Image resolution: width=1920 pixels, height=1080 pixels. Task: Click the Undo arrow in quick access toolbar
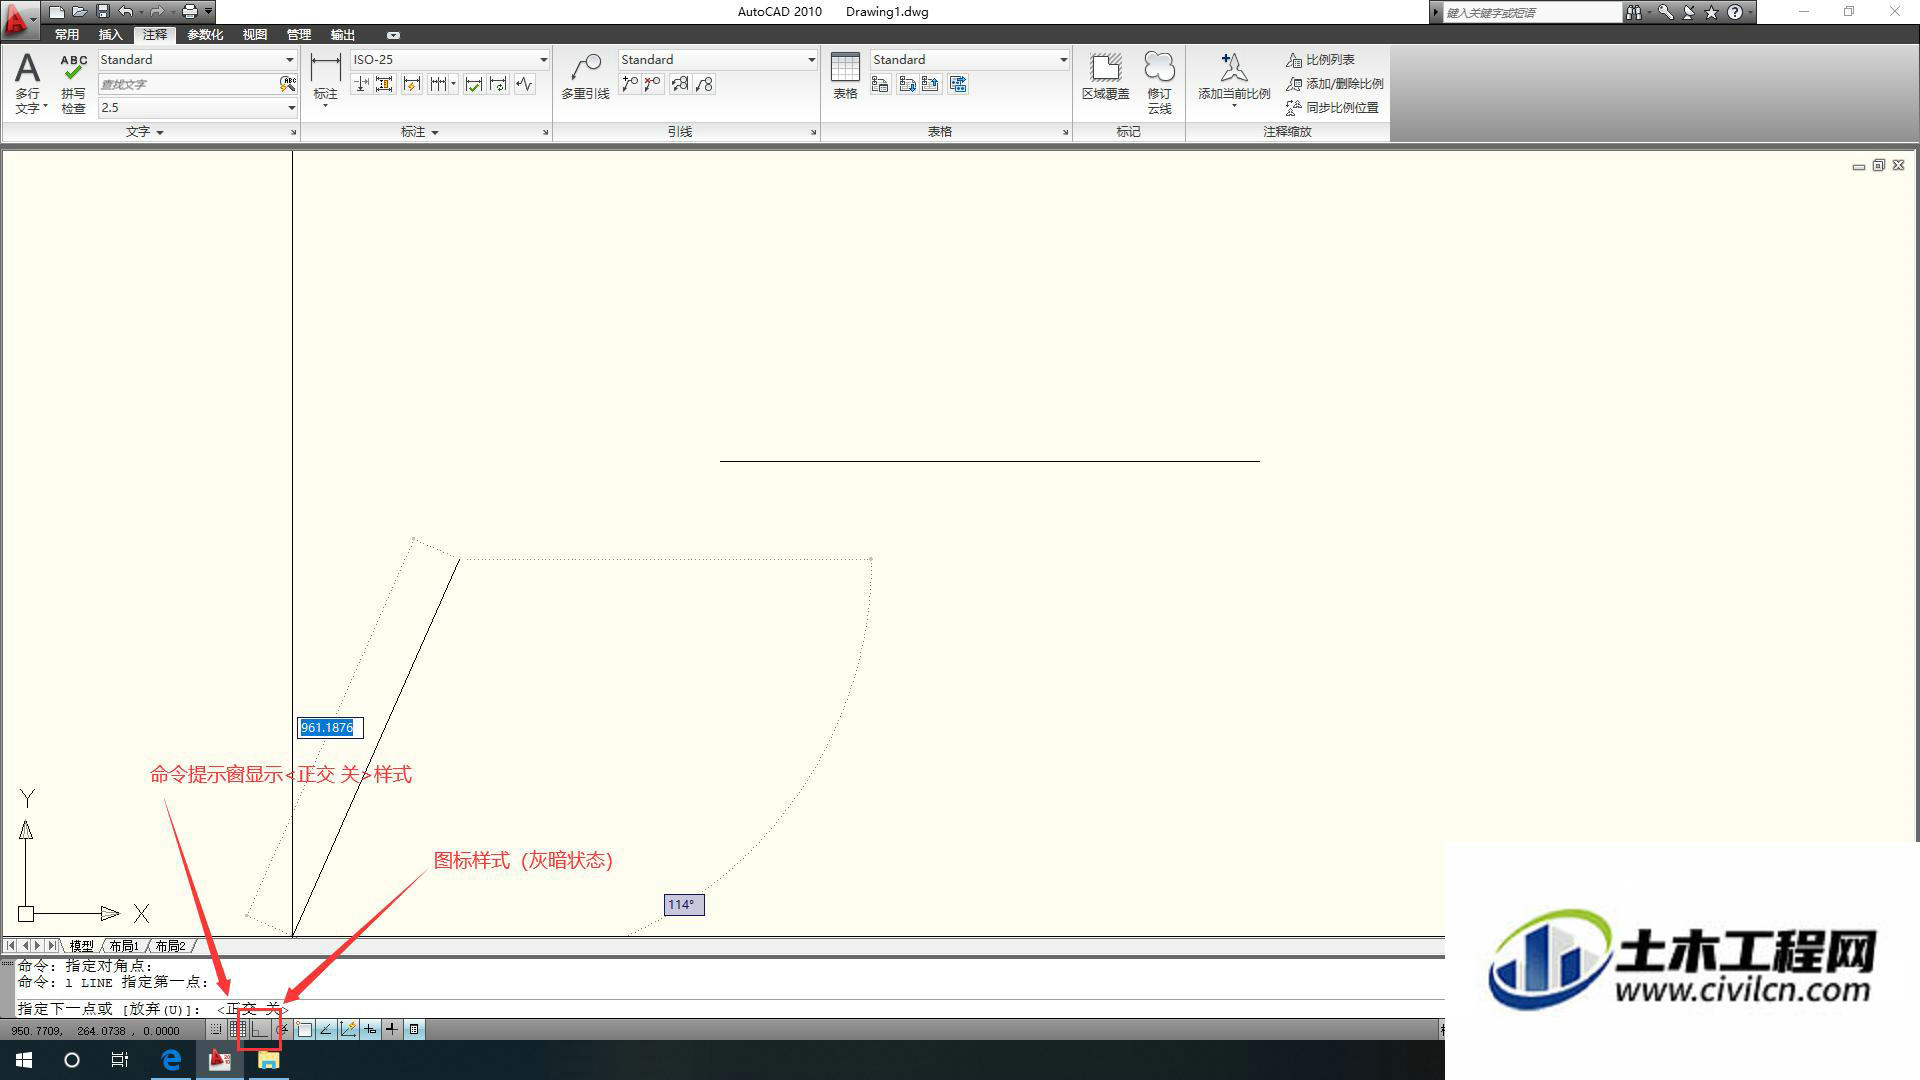coord(125,12)
